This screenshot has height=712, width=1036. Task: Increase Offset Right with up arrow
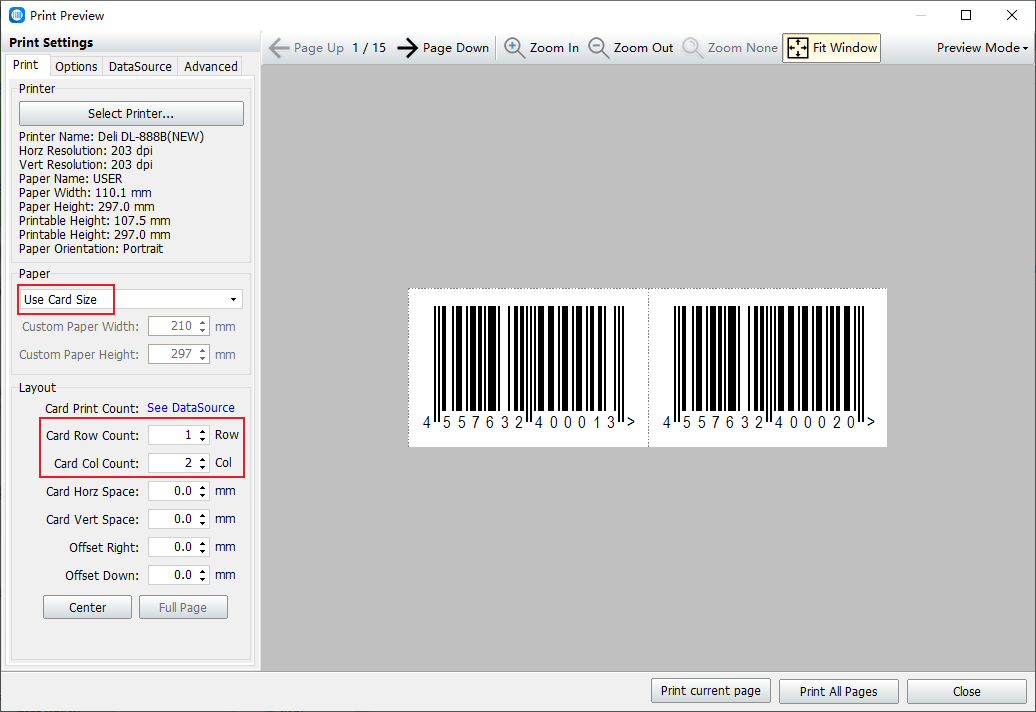tap(203, 543)
